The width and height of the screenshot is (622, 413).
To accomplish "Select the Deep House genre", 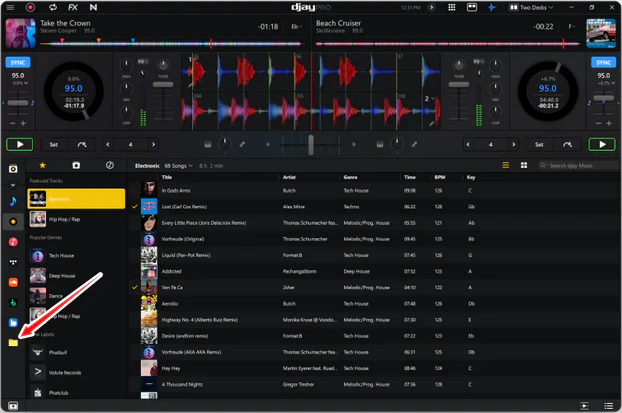I will pyautogui.click(x=76, y=276).
